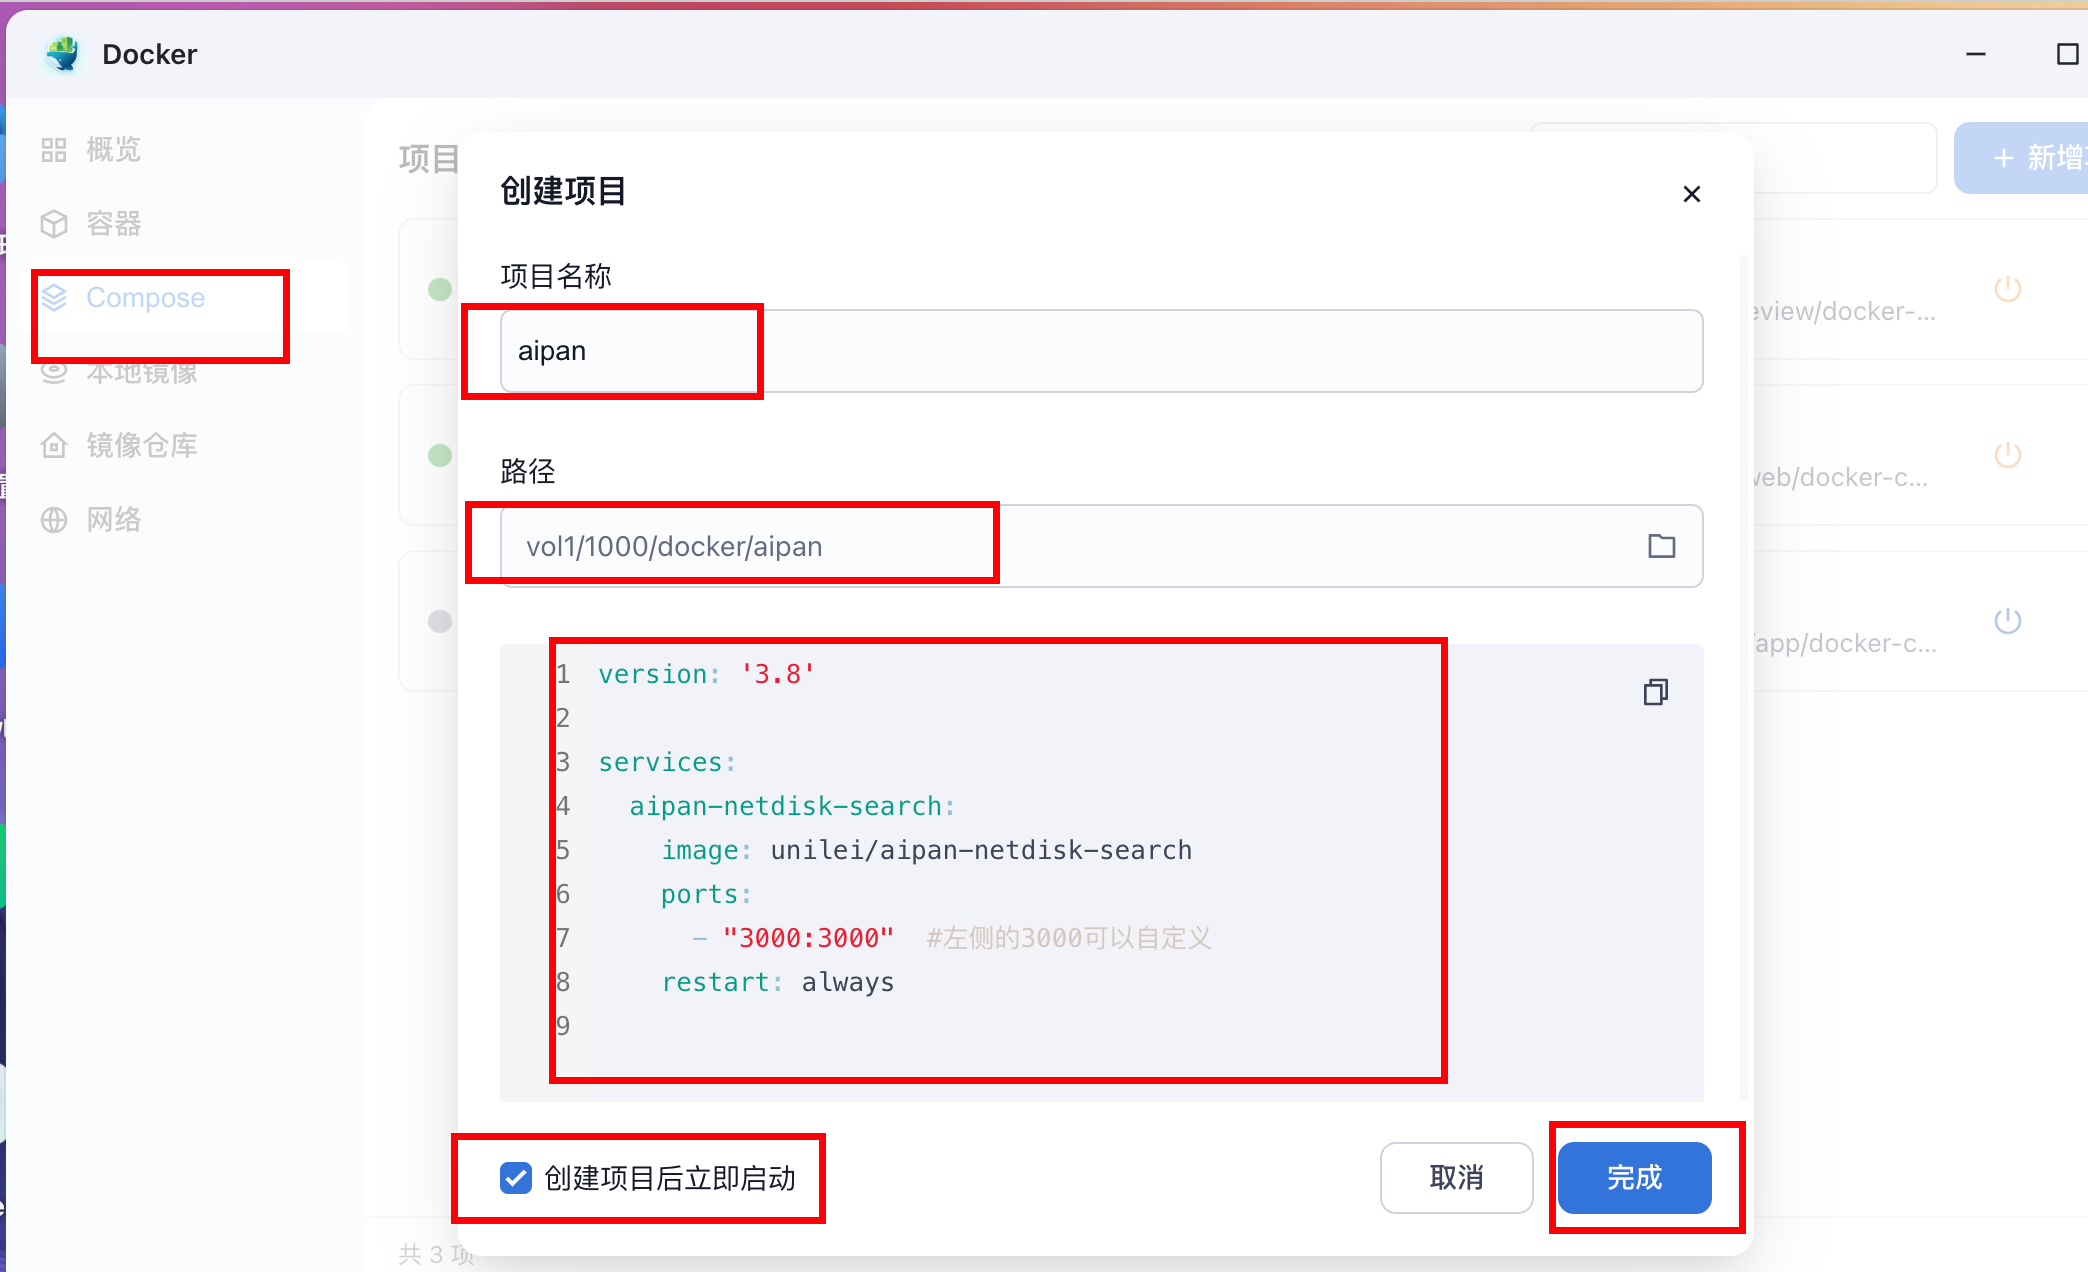Click power icon of the app/docker-c project
The image size is (2088, 1272).
point(2008,621)
